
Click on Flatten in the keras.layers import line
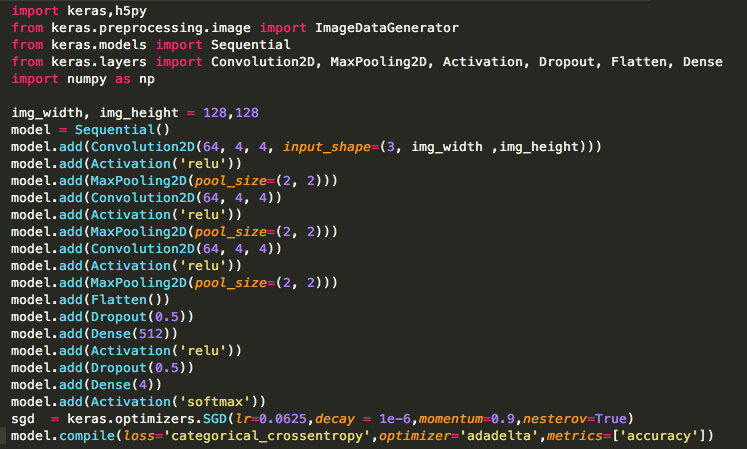pos(641,61)
